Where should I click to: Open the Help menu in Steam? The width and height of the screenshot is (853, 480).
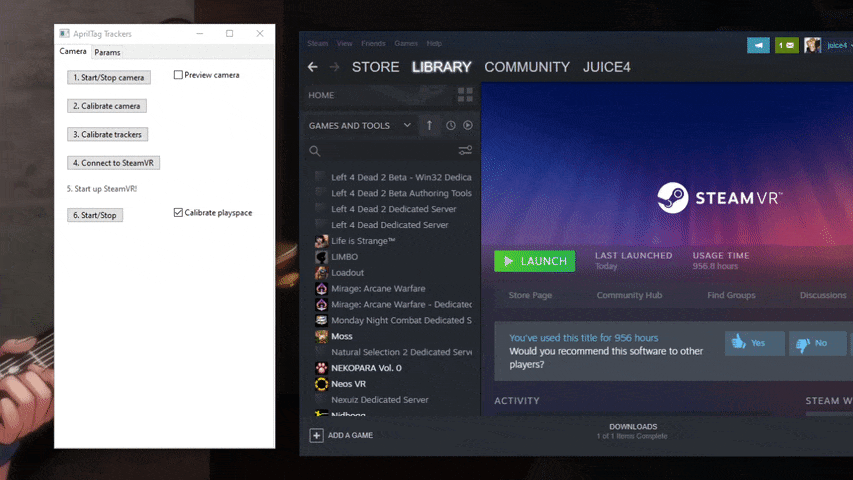(434, 44)
